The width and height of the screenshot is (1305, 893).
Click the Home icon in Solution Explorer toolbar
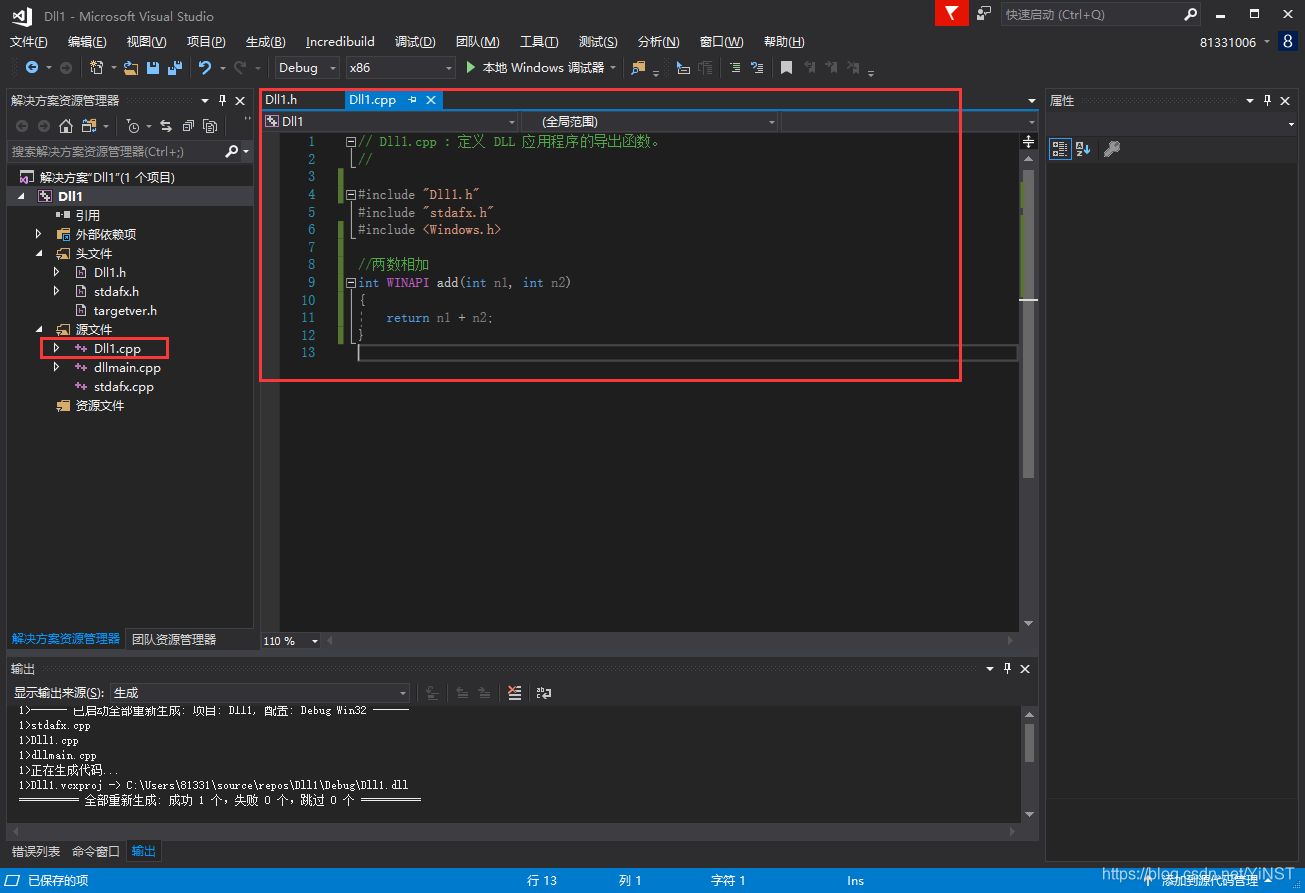tap(66, 126)
